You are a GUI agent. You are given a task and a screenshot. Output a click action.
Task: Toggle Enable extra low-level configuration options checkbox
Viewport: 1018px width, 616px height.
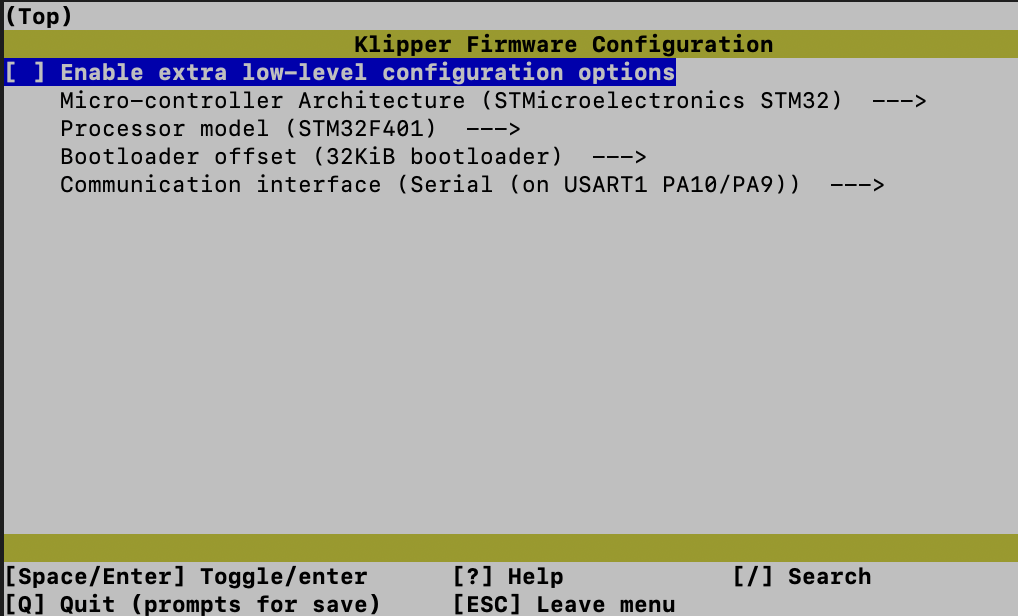click(25, 72)
